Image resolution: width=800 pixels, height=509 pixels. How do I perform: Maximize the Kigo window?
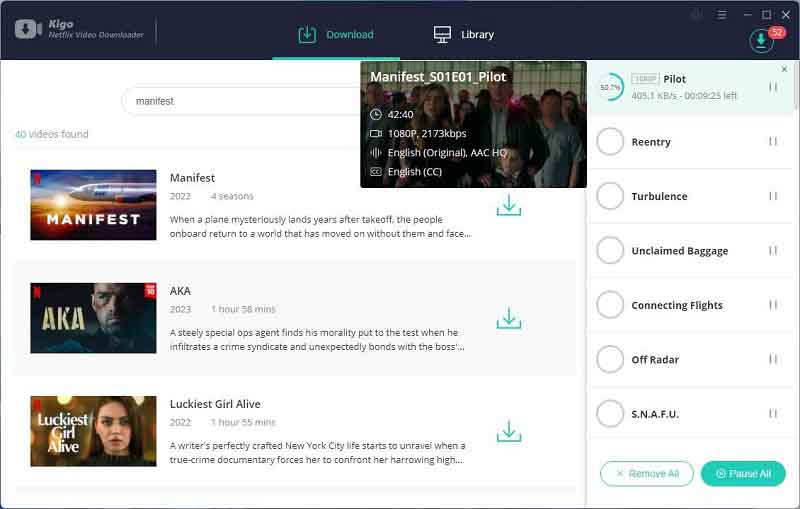click(x=766, y=15)
